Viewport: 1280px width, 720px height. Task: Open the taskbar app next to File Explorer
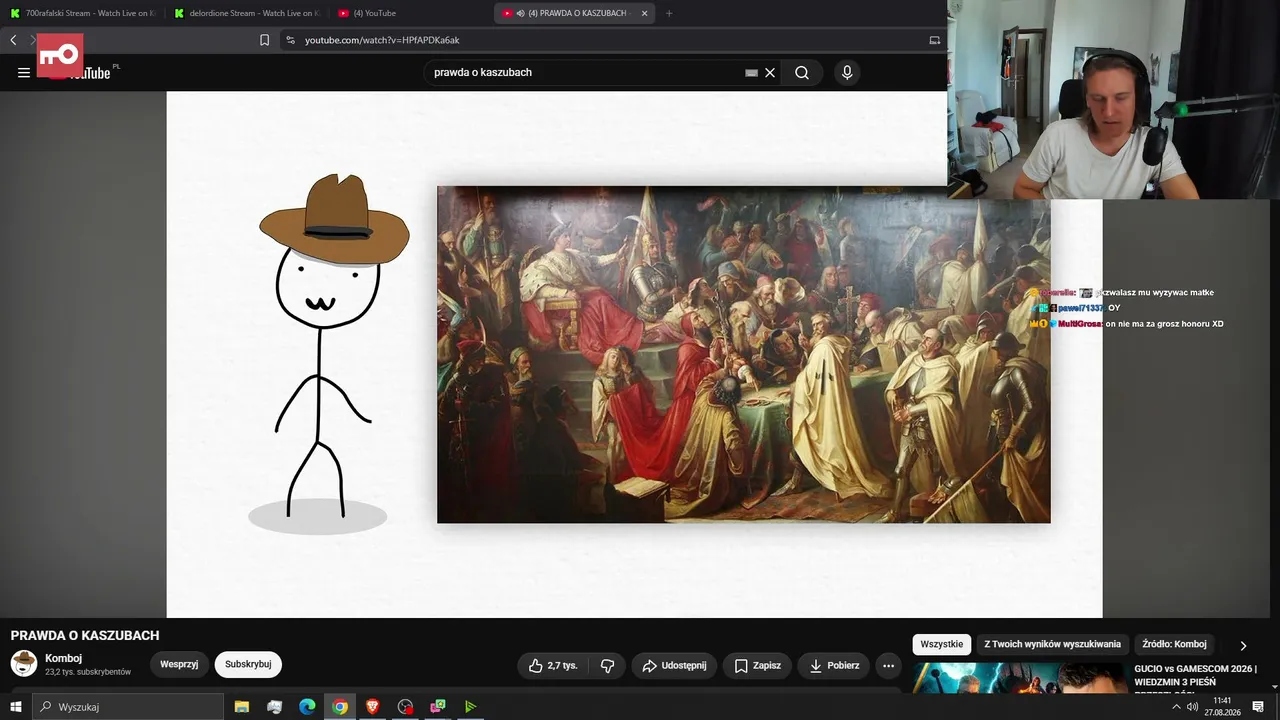coord(275,707)
